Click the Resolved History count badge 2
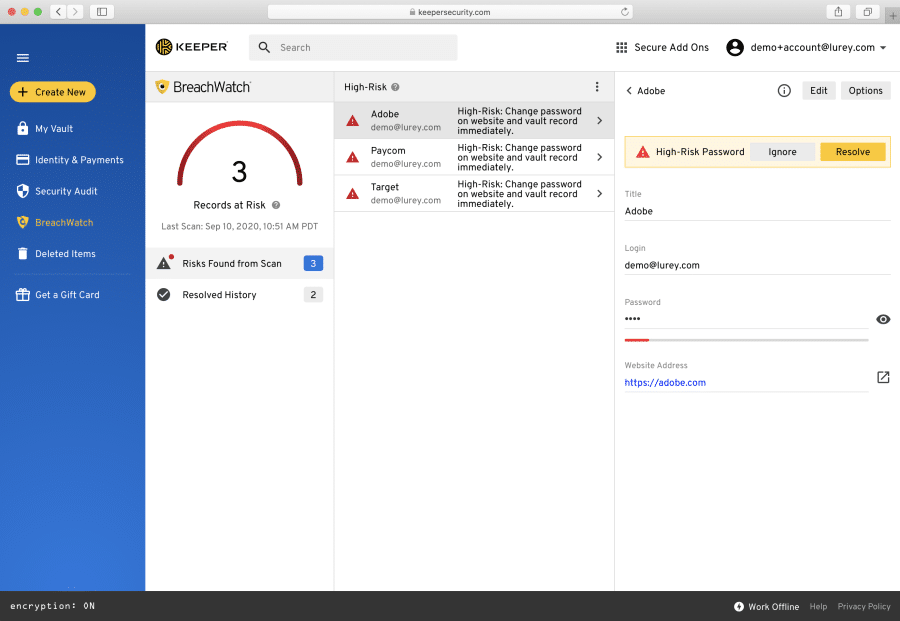The height and width of the screenshot is (621, 900). coord(313,295)
